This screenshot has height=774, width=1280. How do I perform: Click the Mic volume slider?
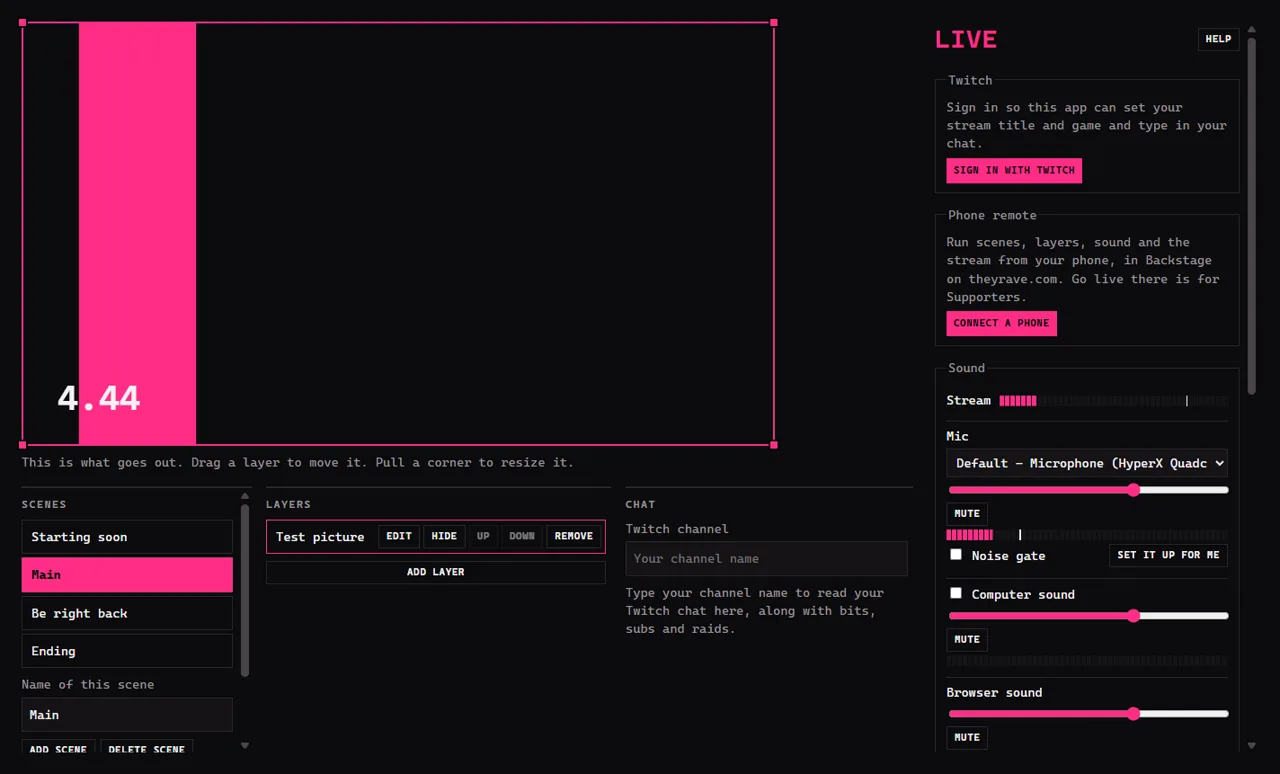[x=1088, y=490]
